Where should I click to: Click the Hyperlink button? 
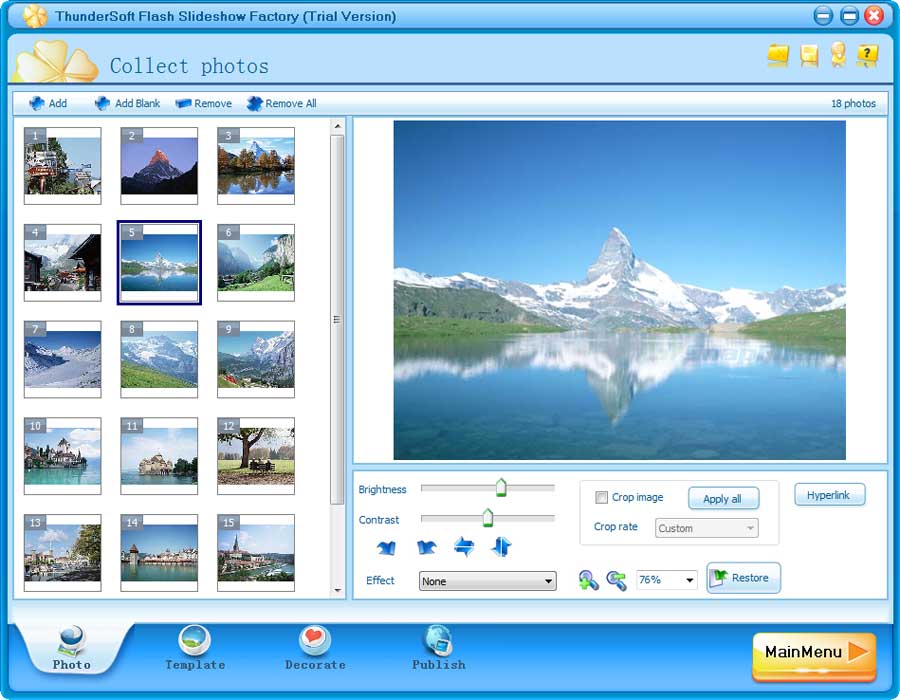point(829,495)
